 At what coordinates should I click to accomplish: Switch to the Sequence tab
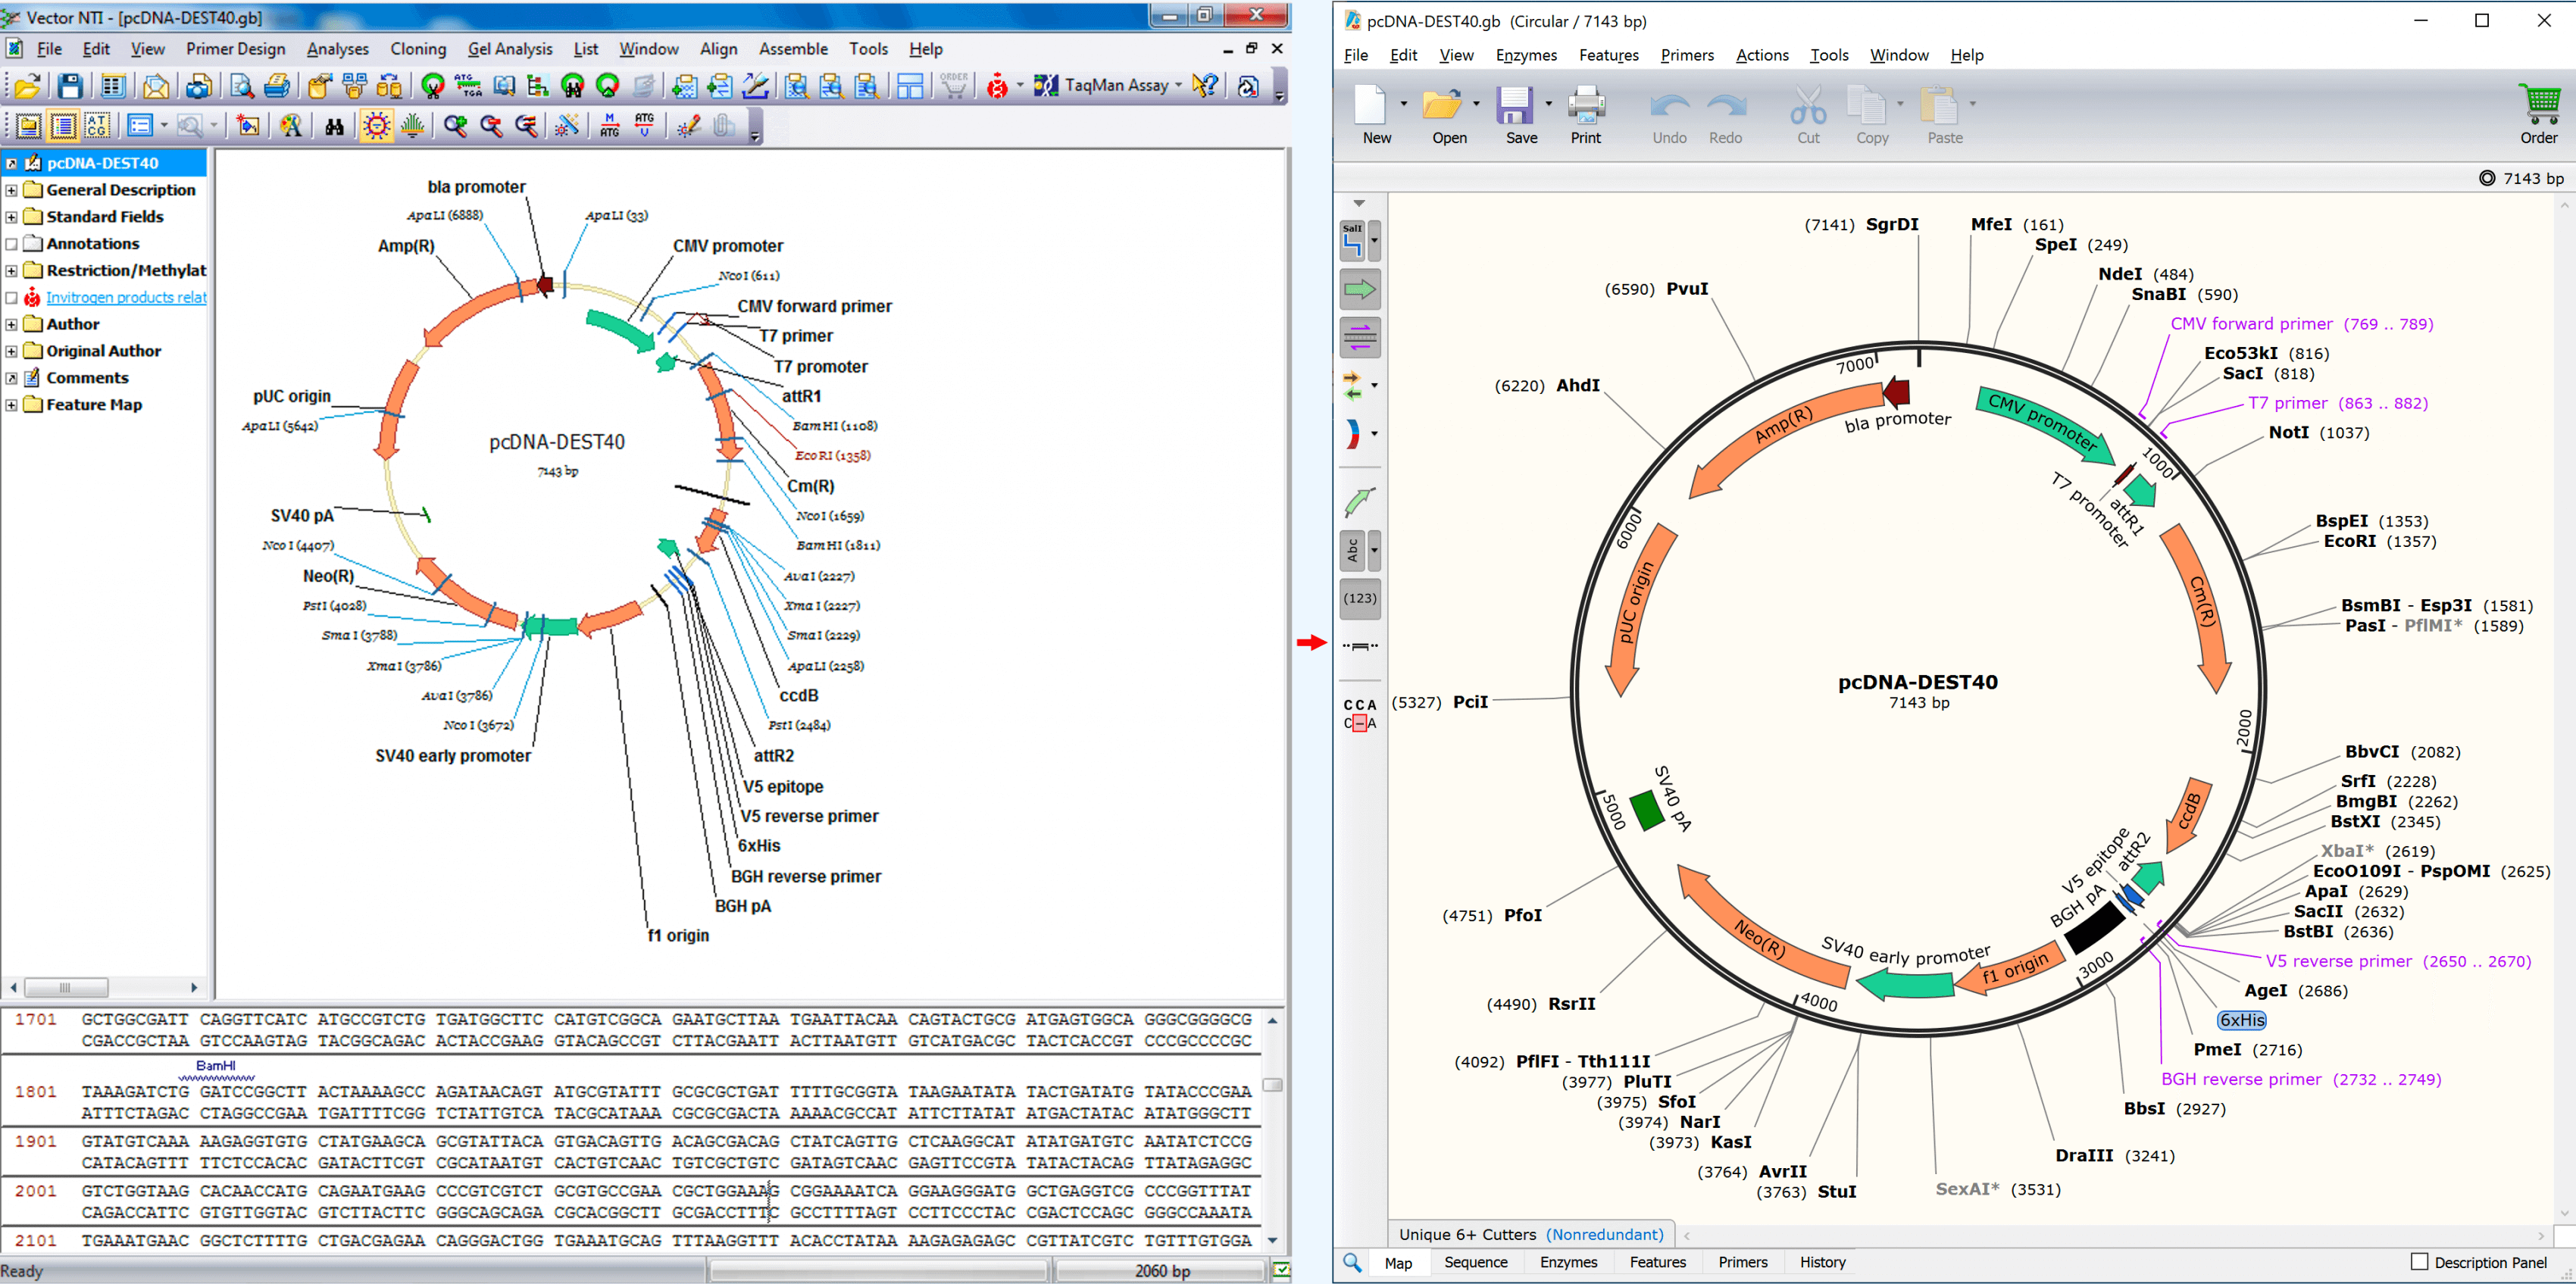coord(1476,1262)
